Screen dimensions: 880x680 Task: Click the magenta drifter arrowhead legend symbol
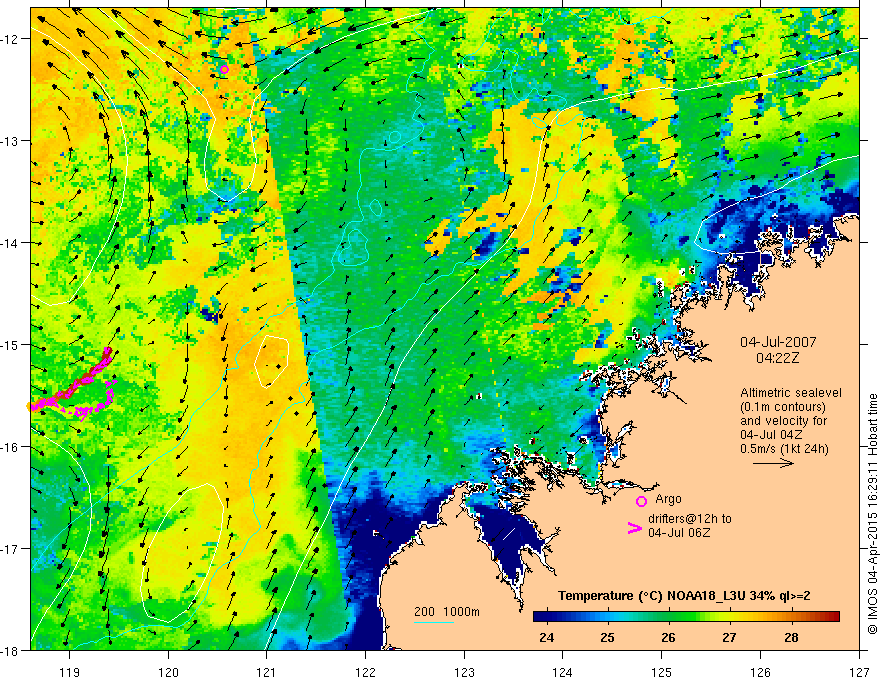point(634,528)
